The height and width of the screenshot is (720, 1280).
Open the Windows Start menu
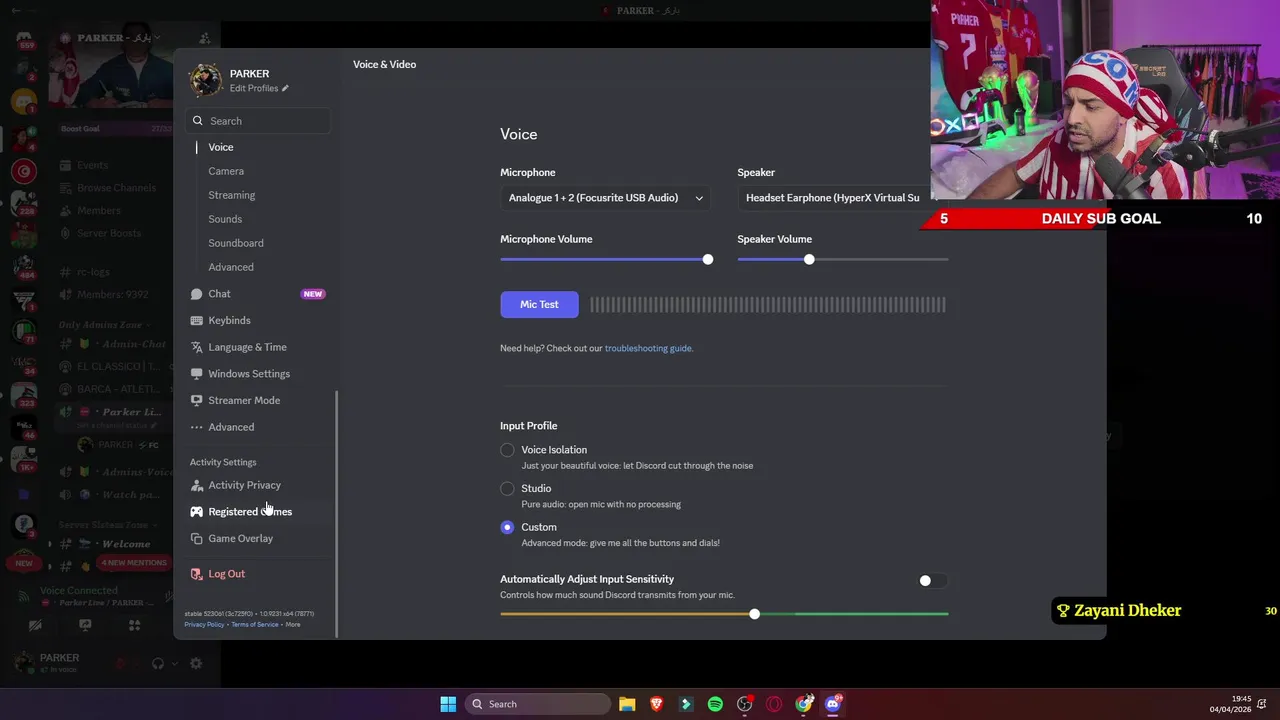tap(448, 704)
